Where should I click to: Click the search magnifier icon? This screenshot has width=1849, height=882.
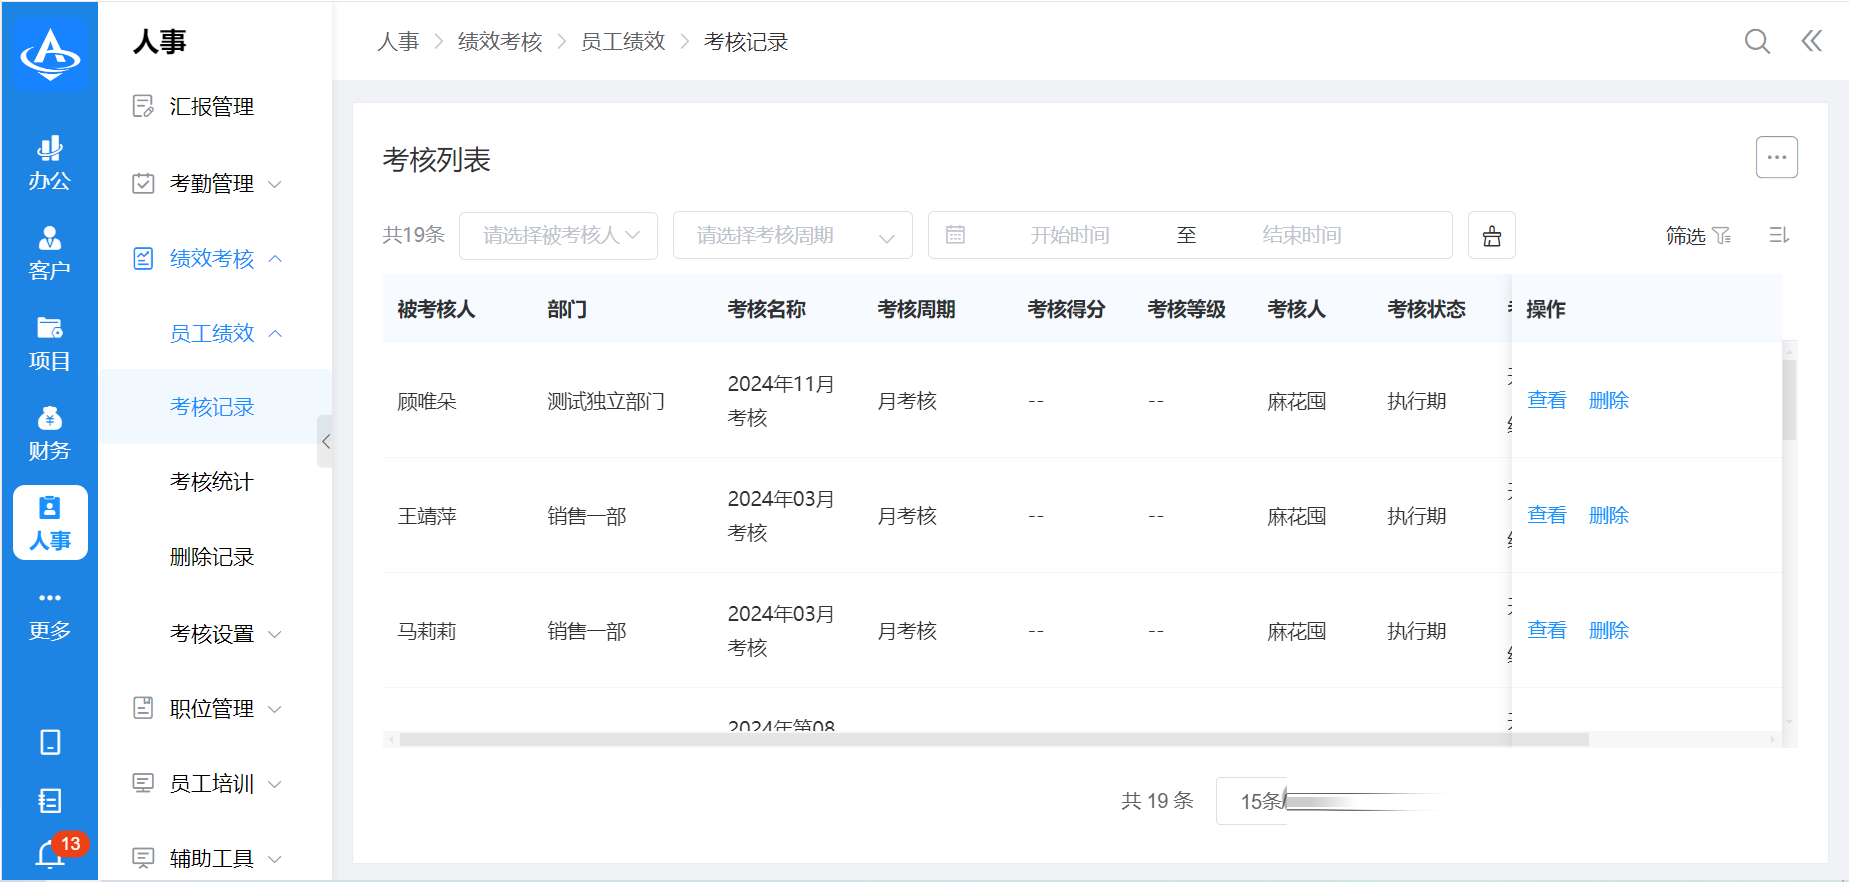tap(1756, 41)
